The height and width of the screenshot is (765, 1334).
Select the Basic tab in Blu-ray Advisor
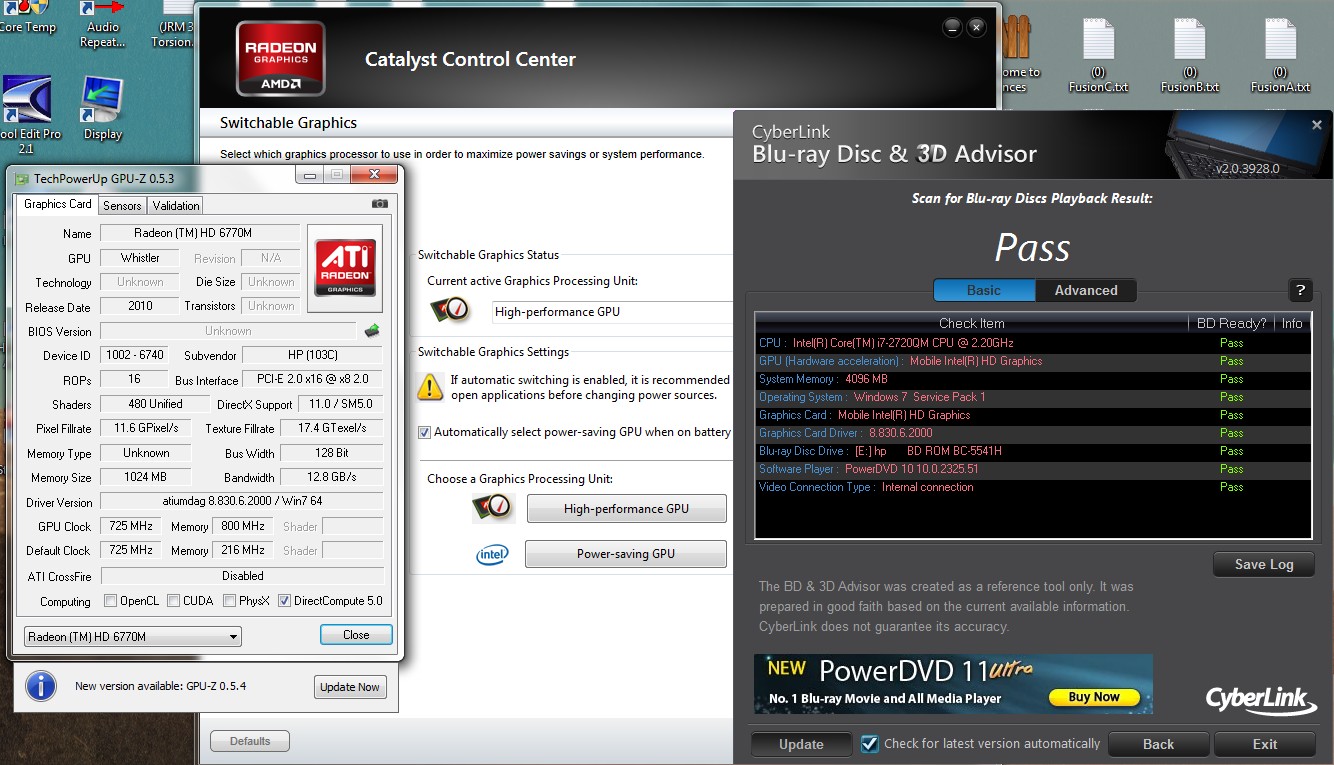[x=984, y=290]
